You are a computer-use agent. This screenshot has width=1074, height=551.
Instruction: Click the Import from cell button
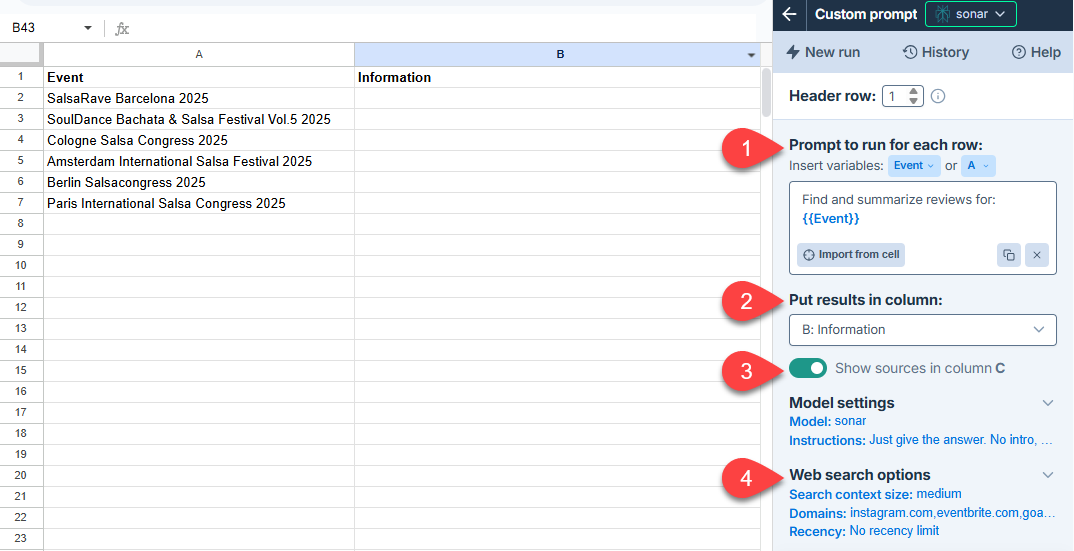coord(851,254)
